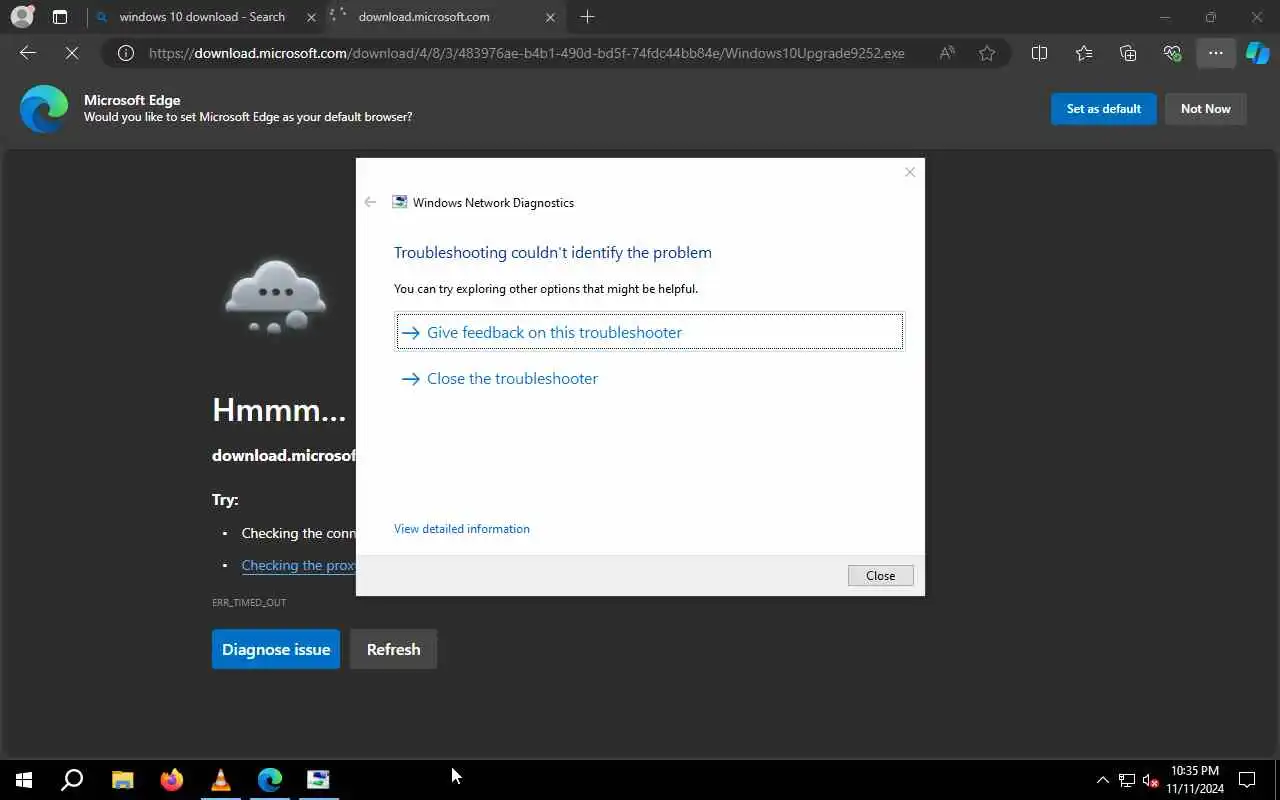Click the back arrow in Network Diagnostics dialog
Screen dimensions: 1280x800
(370, 202)
